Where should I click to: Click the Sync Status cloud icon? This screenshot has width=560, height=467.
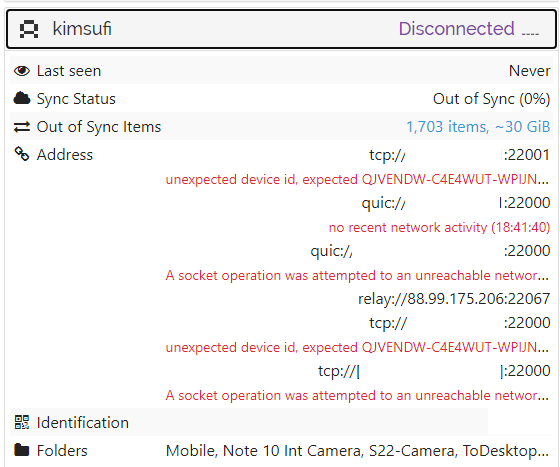[22, 98]
